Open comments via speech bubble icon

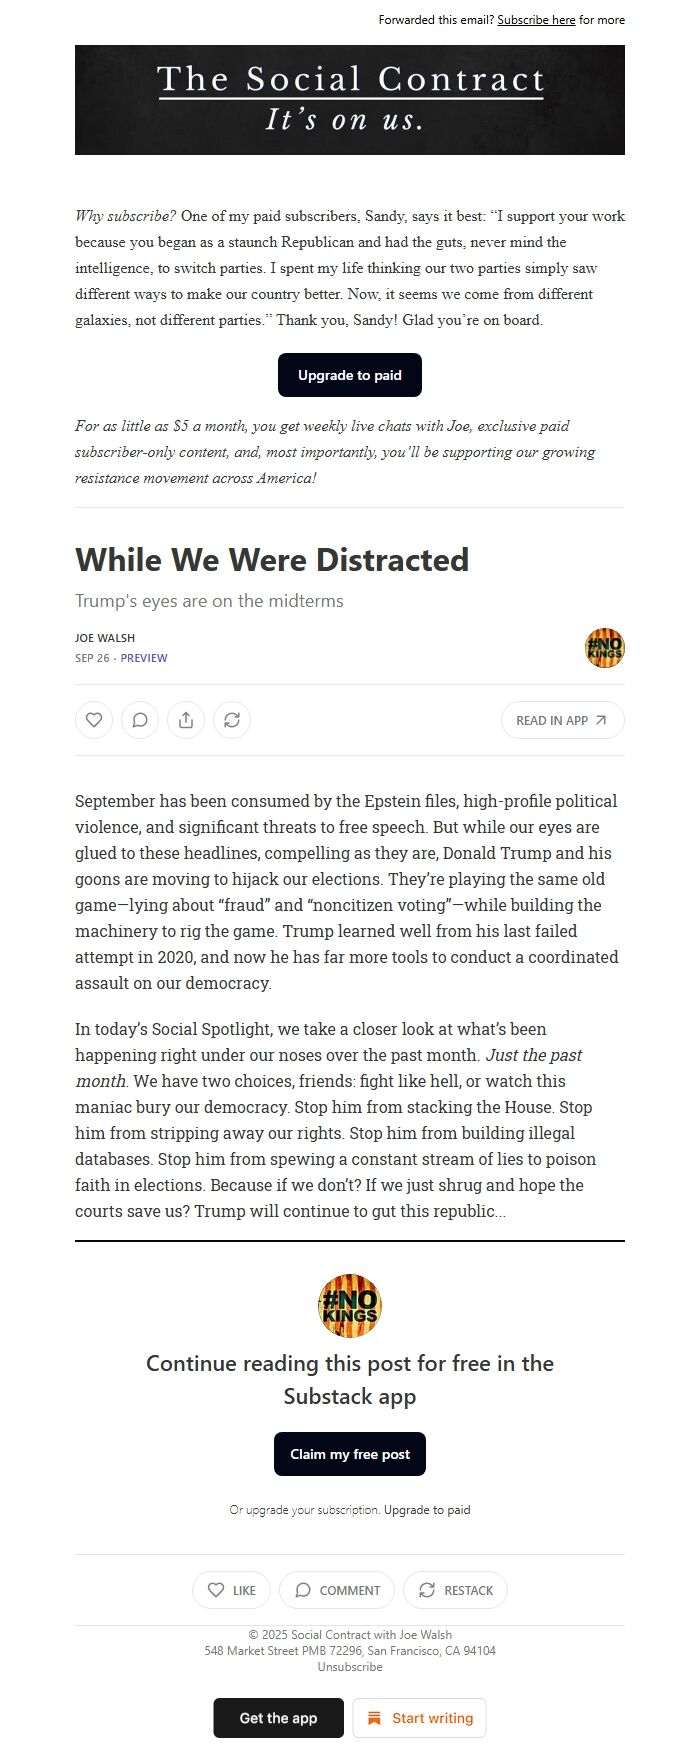(x=140, y=720)
